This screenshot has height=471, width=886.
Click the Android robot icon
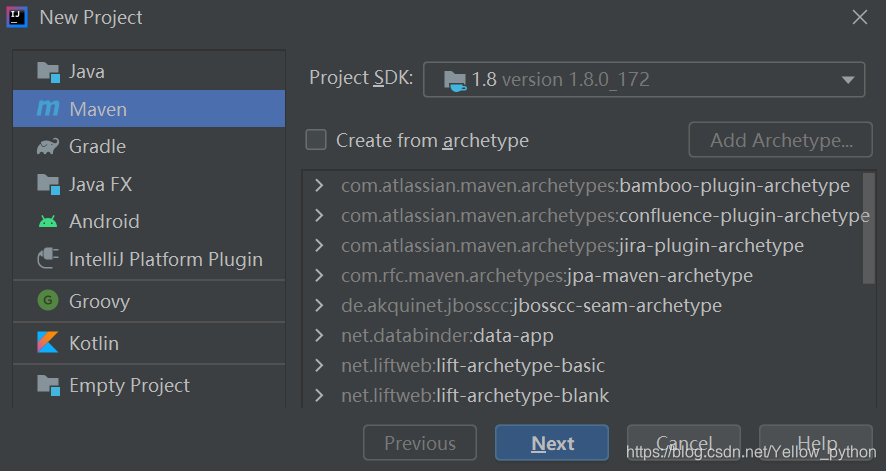[x=48, y=221]
